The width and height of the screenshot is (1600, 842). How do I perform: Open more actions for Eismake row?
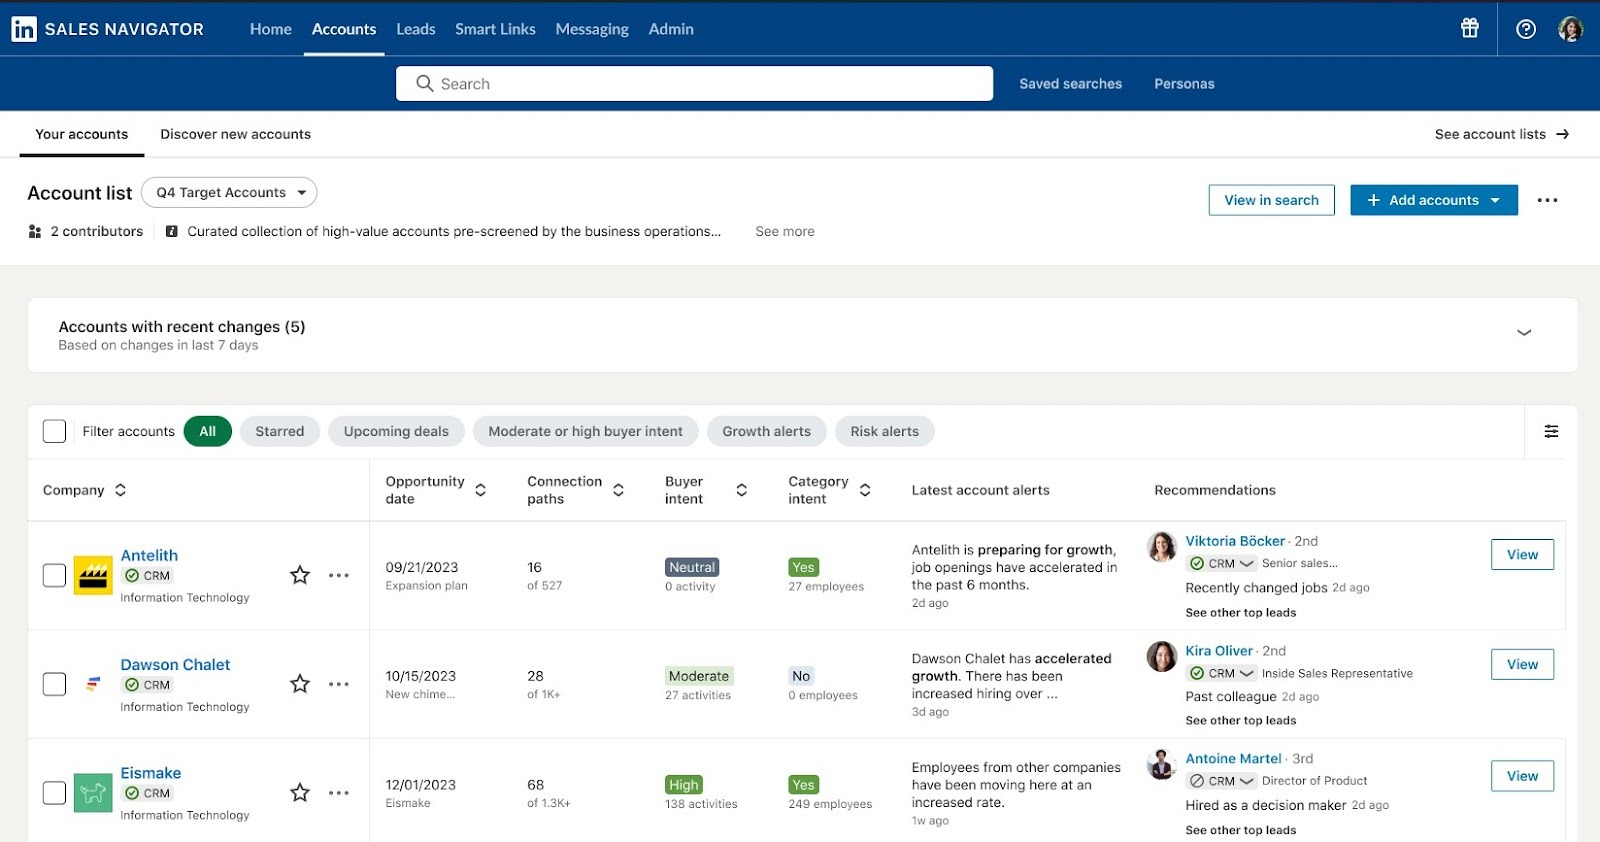[339, 793]
